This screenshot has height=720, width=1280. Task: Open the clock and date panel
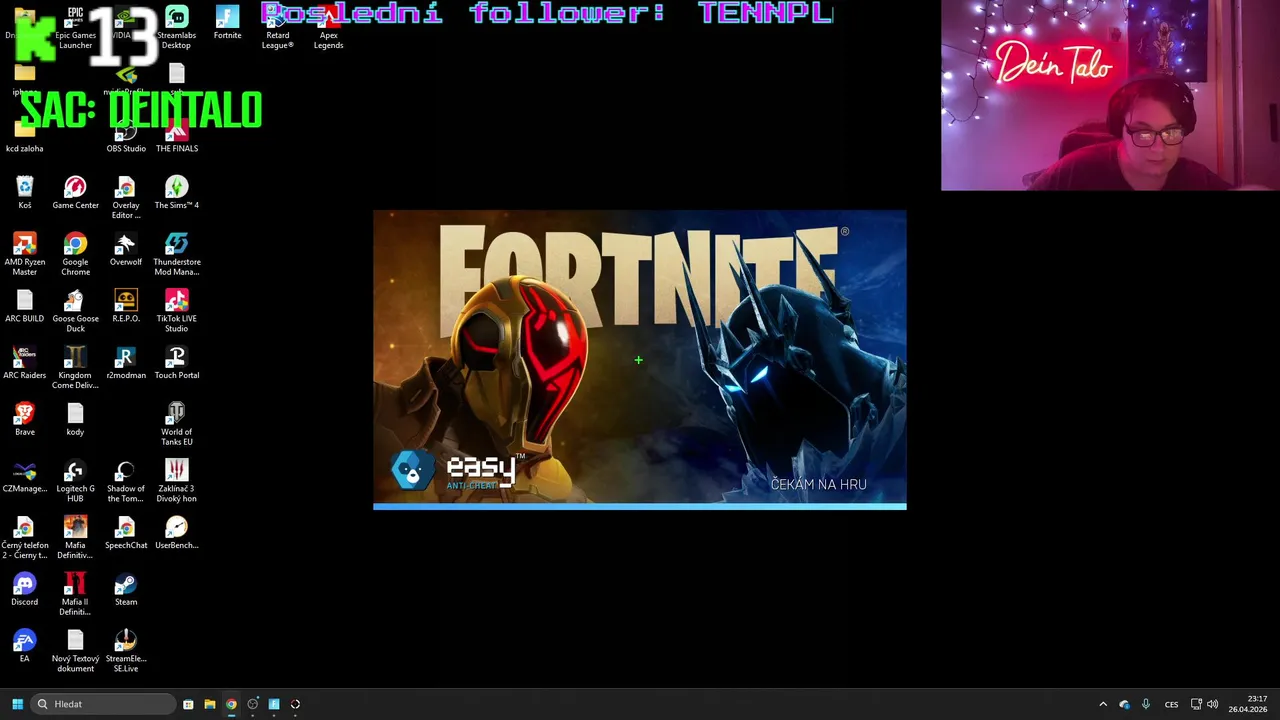1248,704
